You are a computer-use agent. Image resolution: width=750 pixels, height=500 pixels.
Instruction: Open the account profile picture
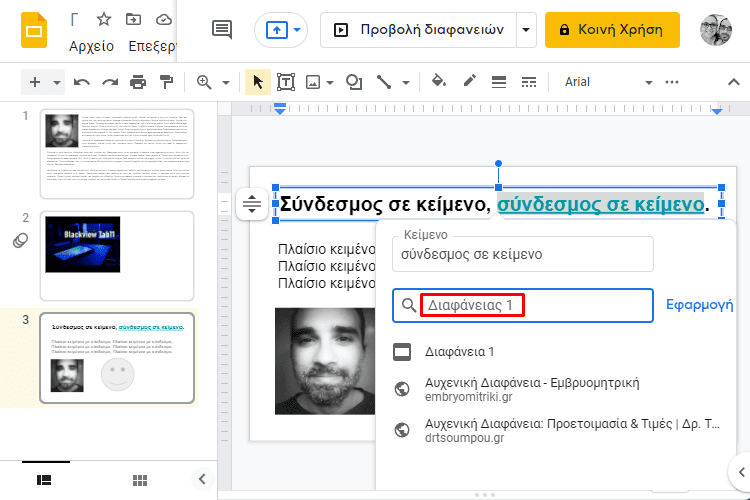716,30
